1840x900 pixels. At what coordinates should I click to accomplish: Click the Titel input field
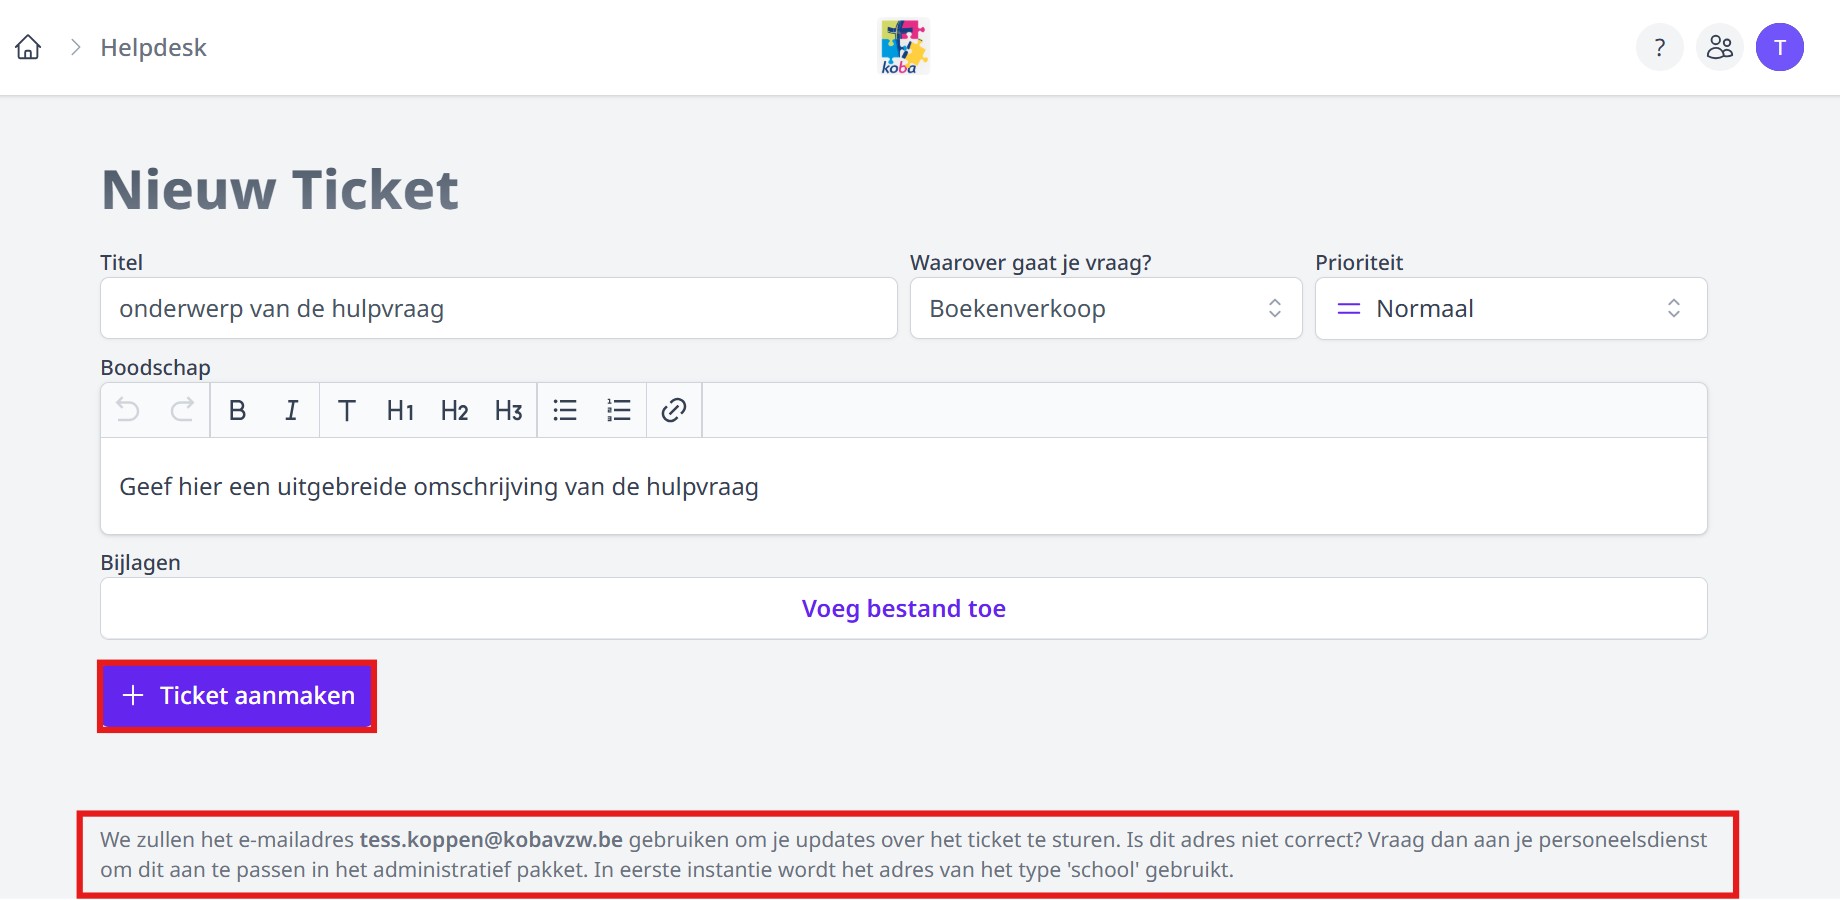(x=498, y=308)
